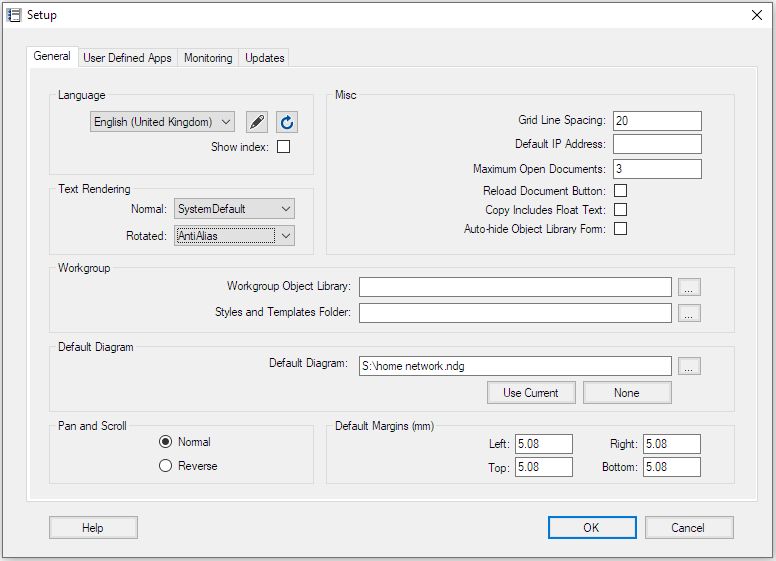This screenshot has width=776, height=561.
Task: Click the Bottom margin field
Action: point(672,467)
